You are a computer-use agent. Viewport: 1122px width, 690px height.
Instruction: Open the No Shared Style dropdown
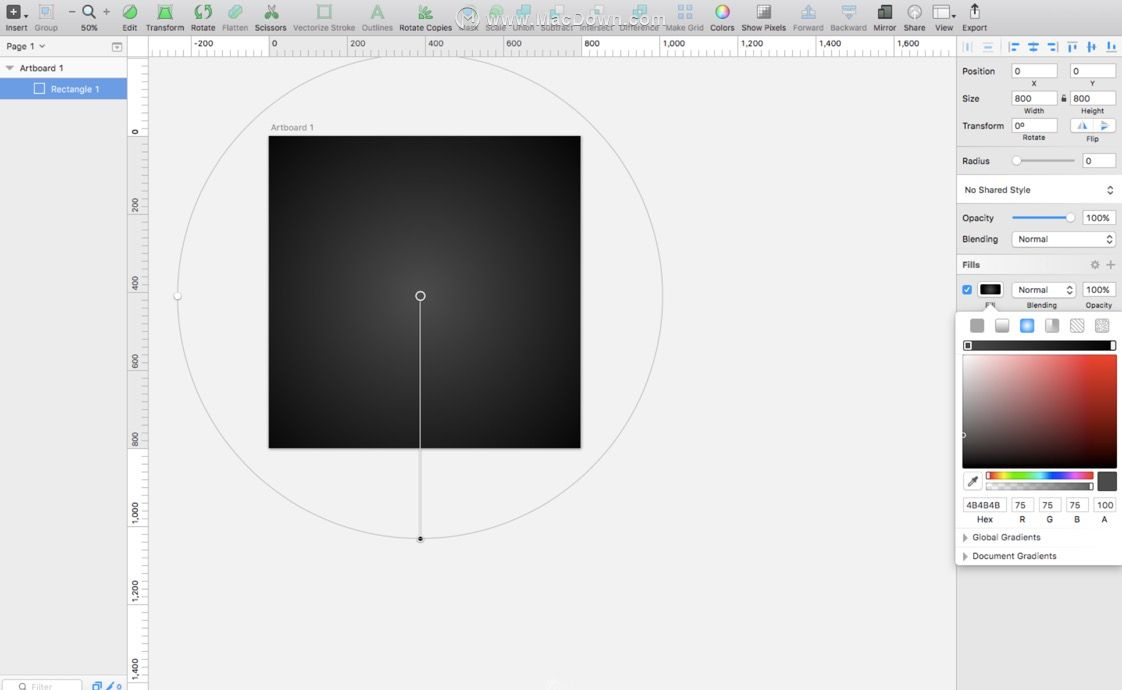pos(1038,190)
